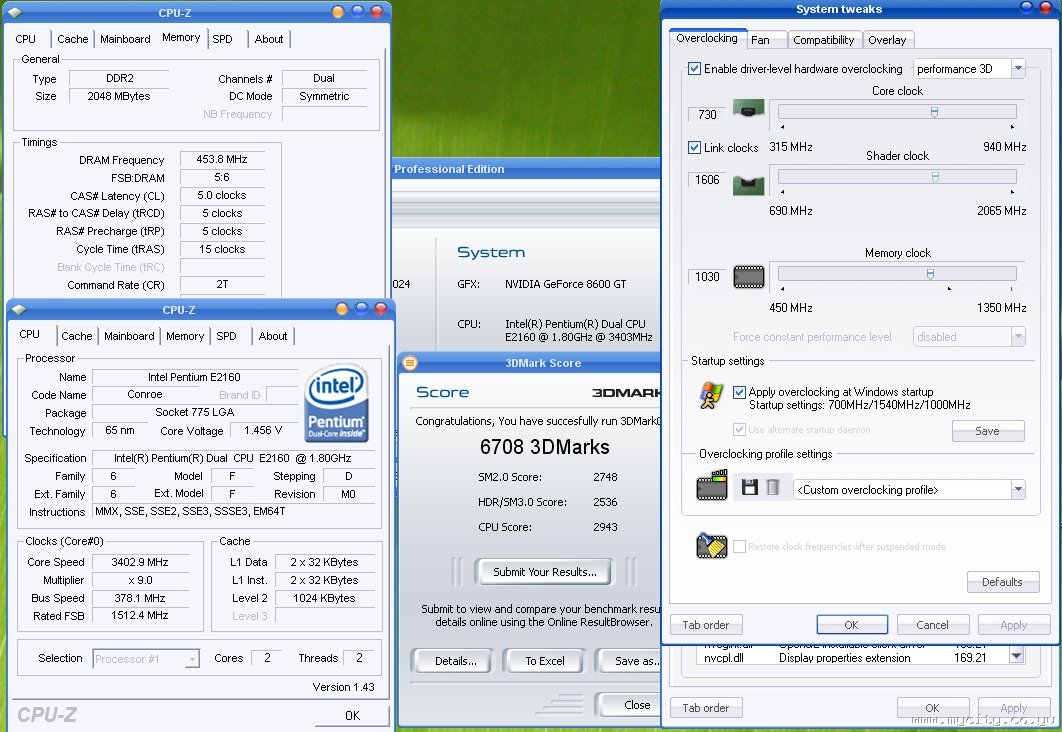This screenshot has height=732, width=1062.
Task: Click the Core clock slider handle
Action: (x=934, y=112)
